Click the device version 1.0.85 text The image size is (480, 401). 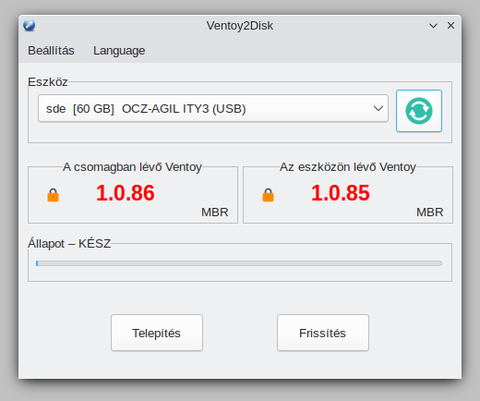point(340,193)
